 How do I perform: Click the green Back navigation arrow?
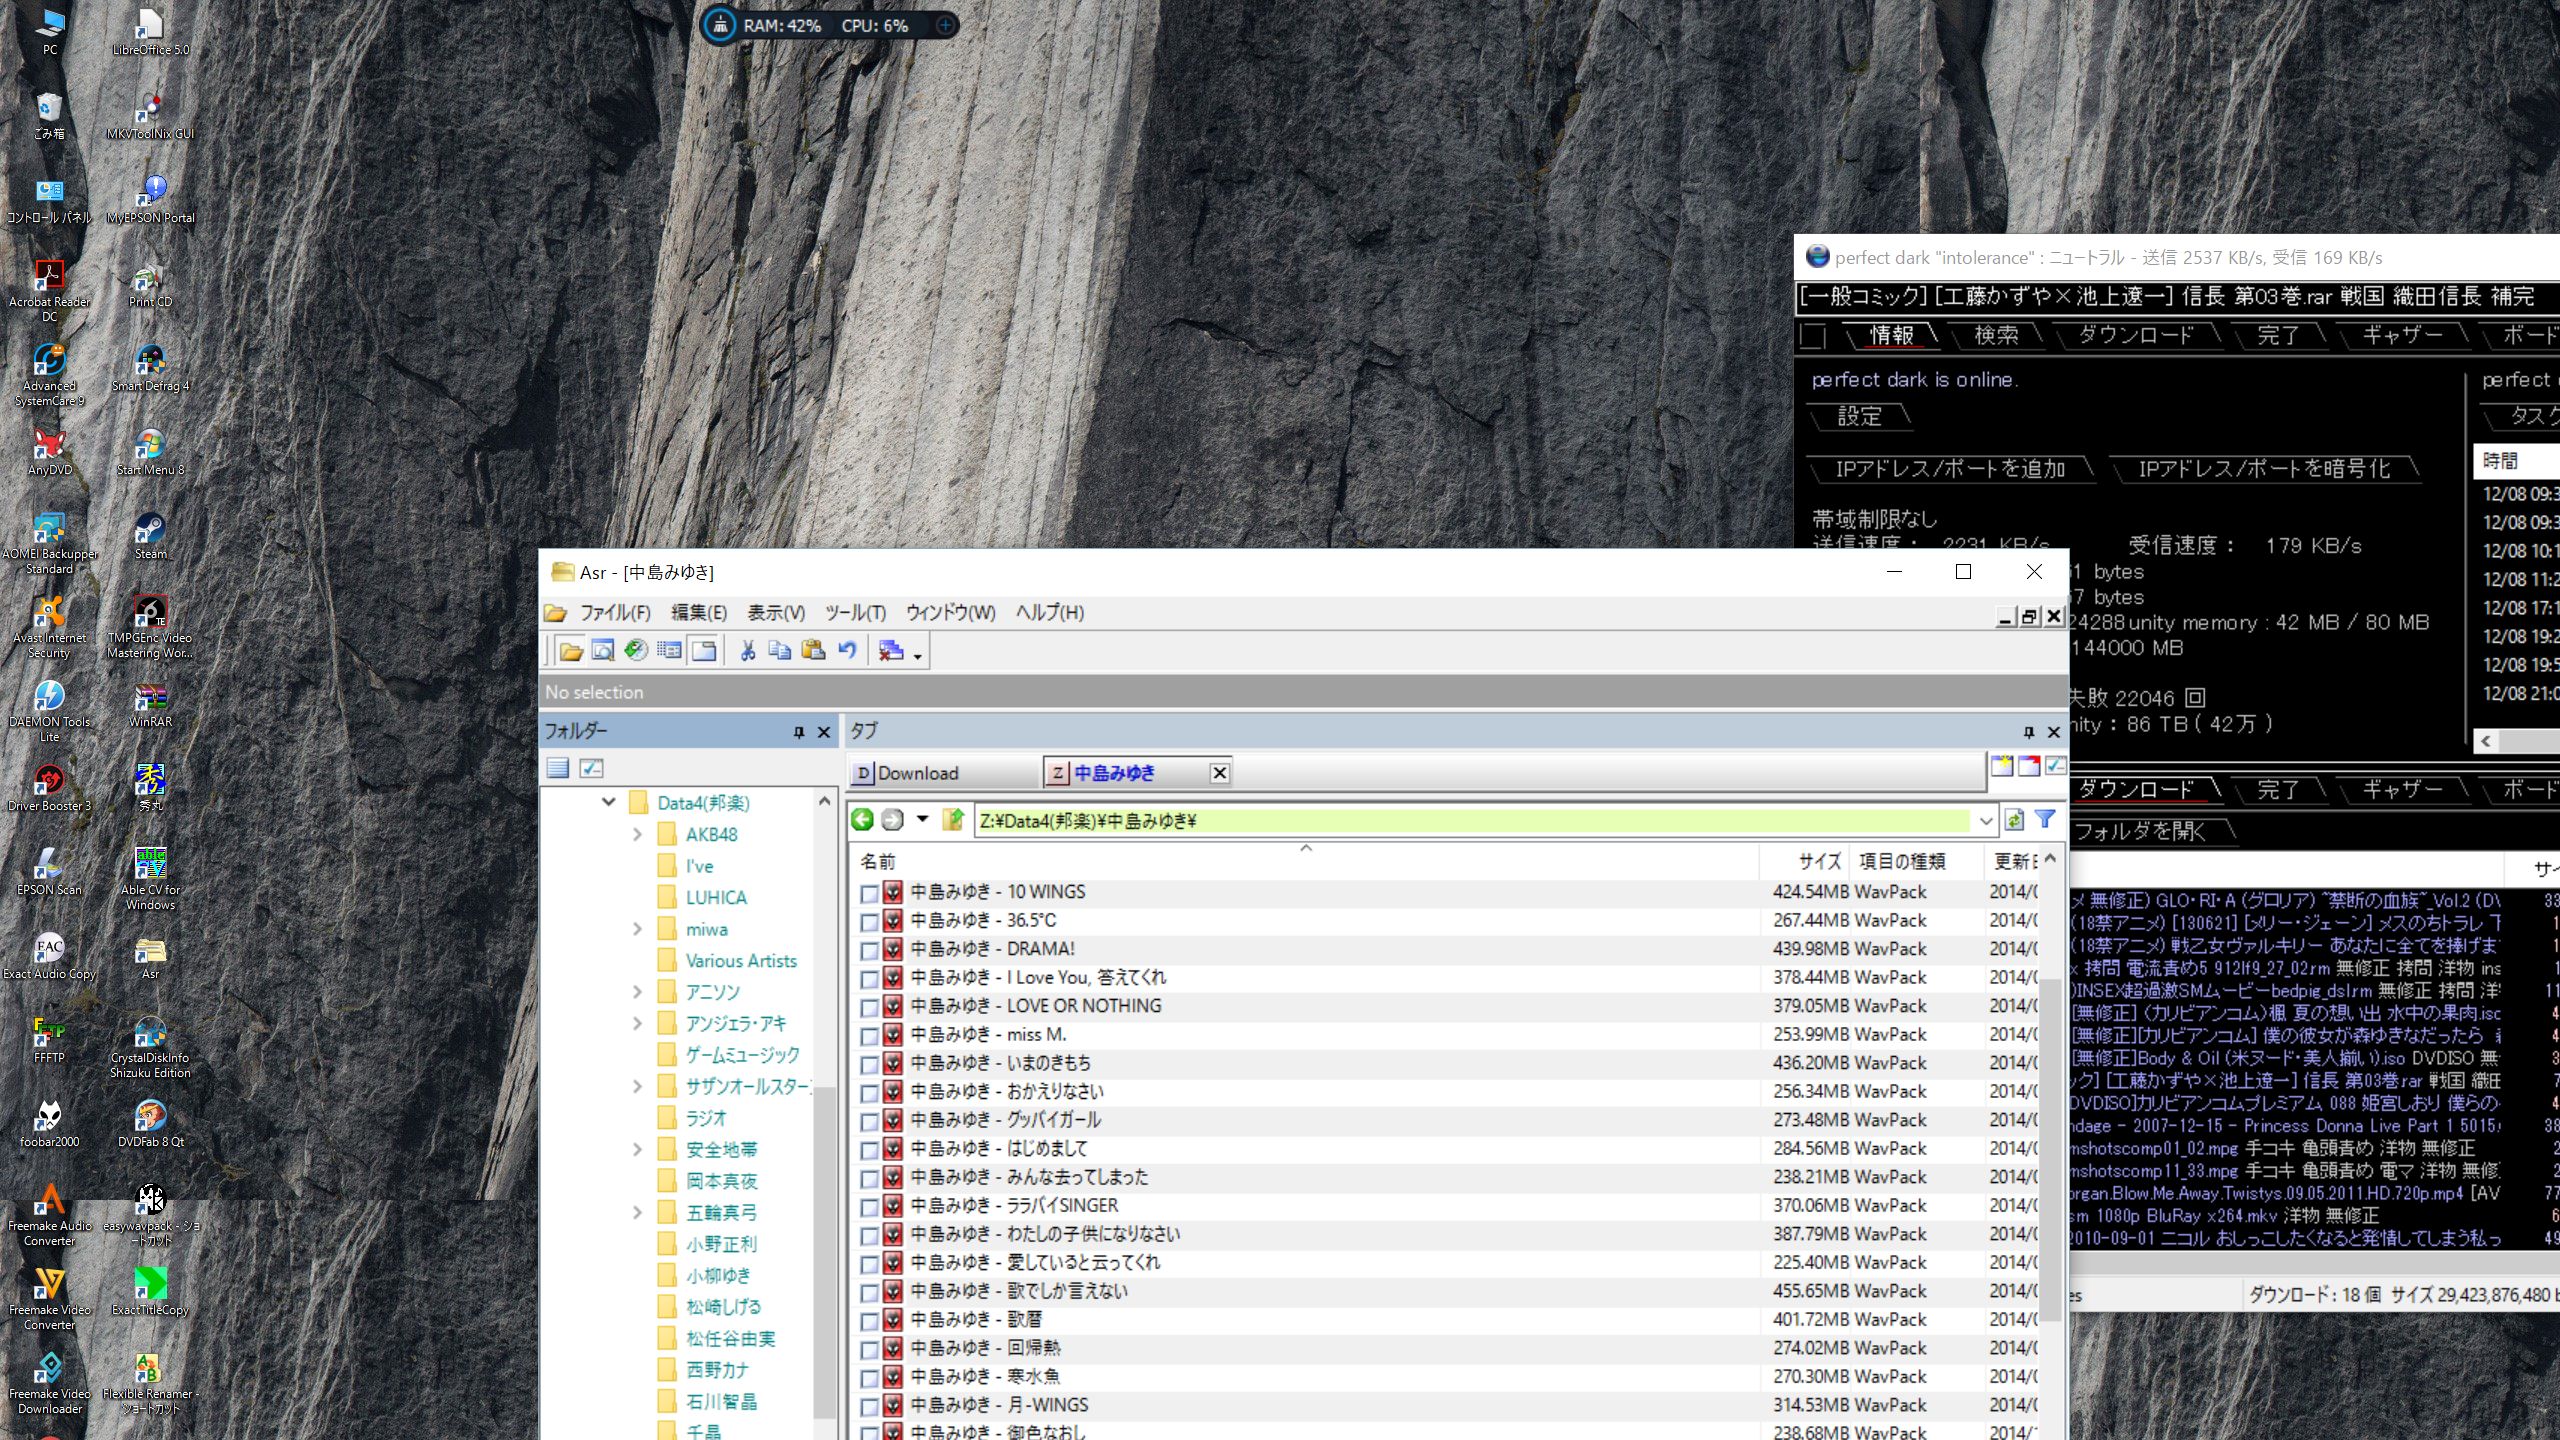point(862,820)
